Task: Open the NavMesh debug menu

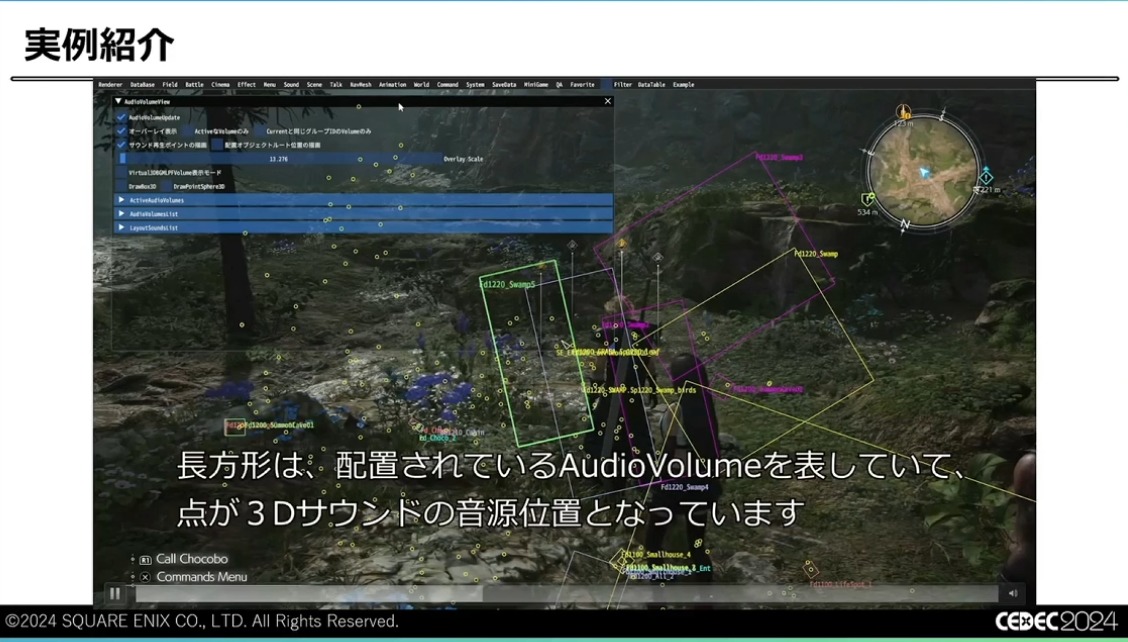Action: (x=361, y=85)
